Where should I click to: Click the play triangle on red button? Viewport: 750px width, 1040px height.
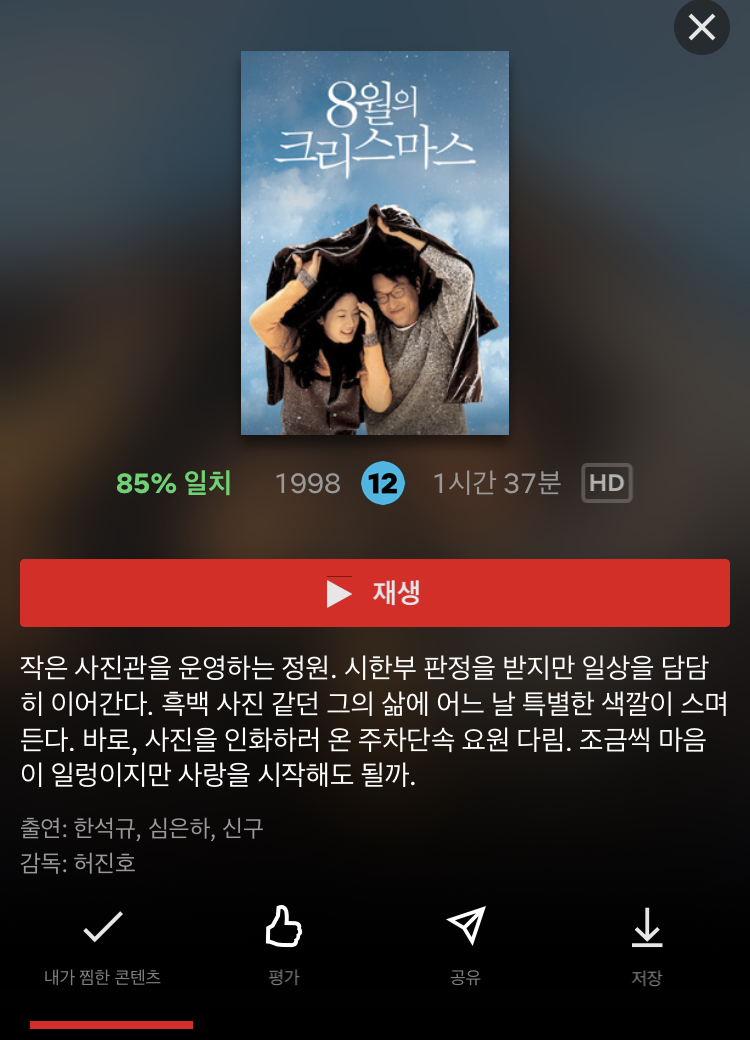tap(339, 593)
